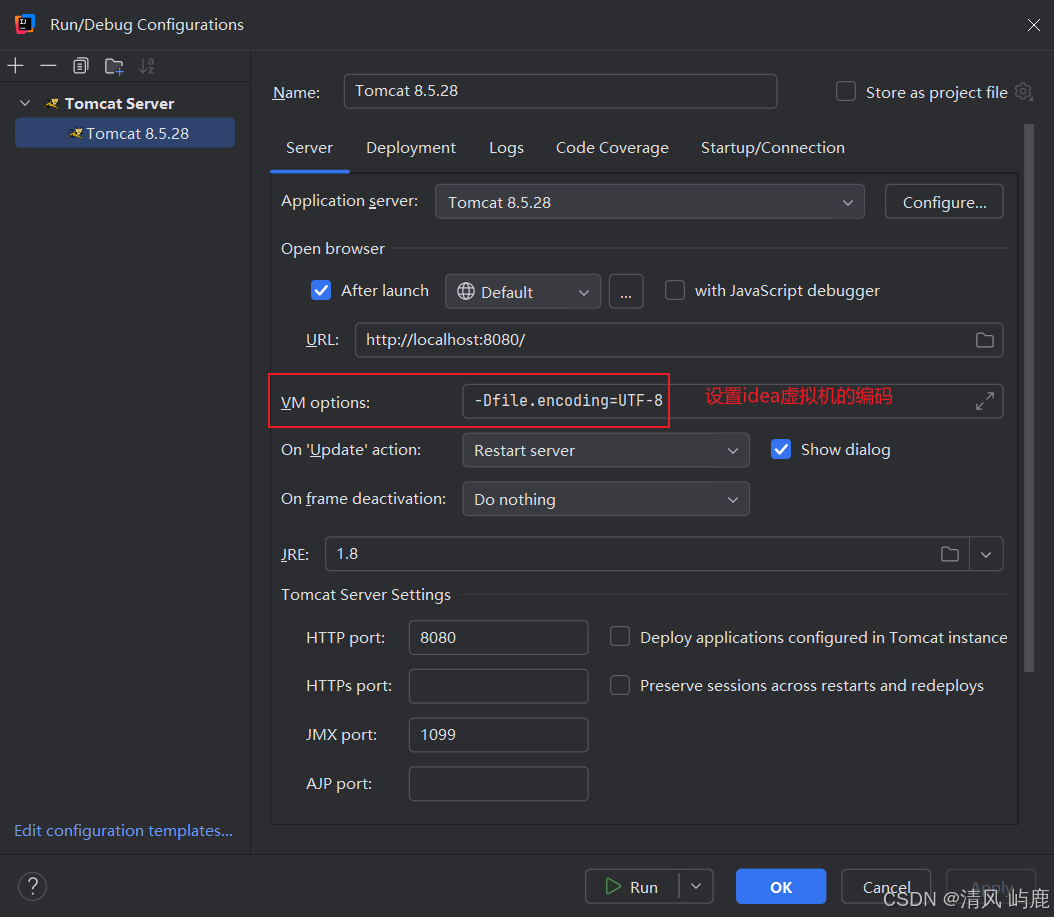The image size is (1054, 917).
Task: Sort configurations alphabetically
Action: [x=147, y=66]
